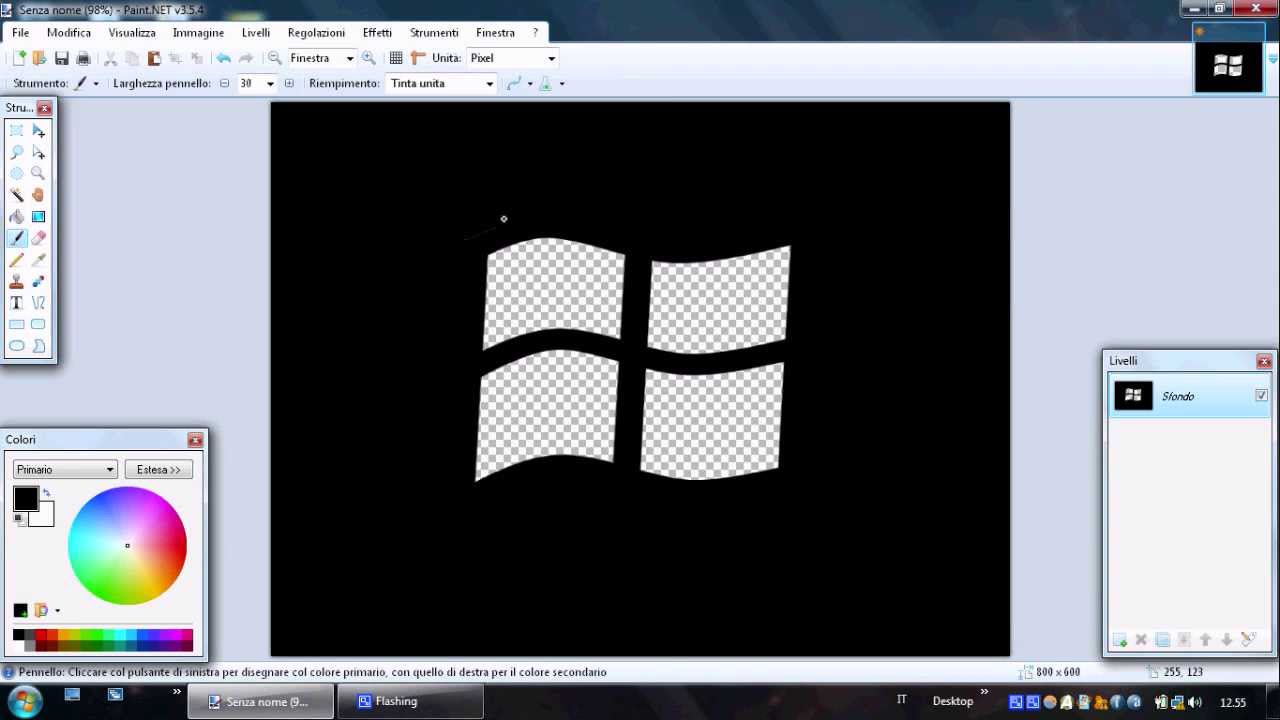This screenshot has width=1280, height=720.
Task: Select the Rounded Rectangle tool
Action: click(x=38, y=324)
